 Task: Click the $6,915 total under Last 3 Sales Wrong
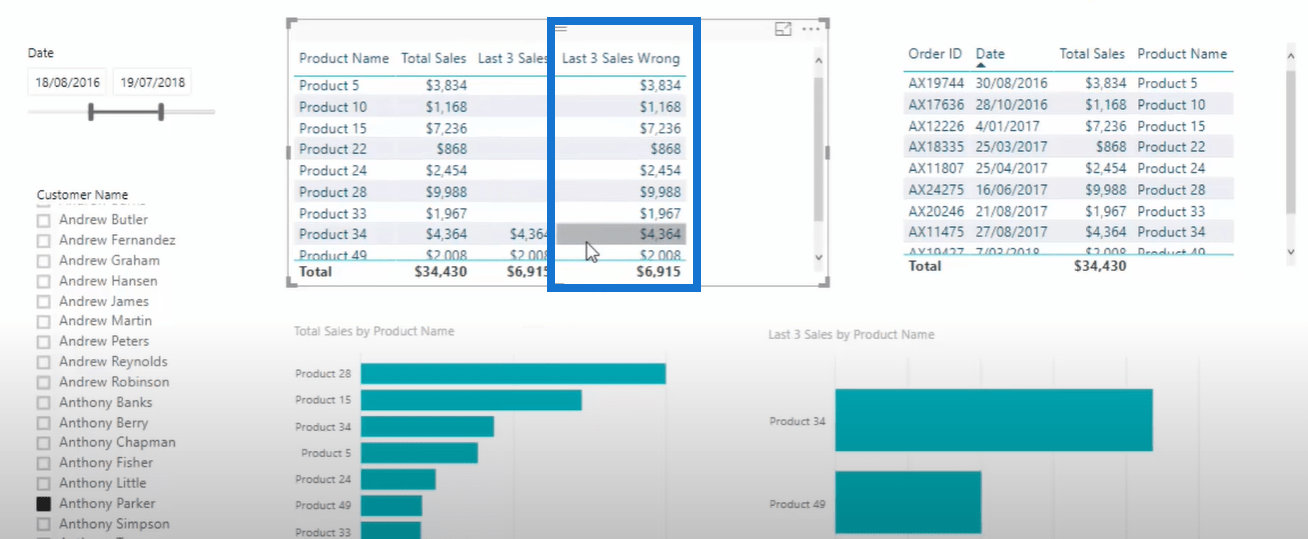coord(658,272)
